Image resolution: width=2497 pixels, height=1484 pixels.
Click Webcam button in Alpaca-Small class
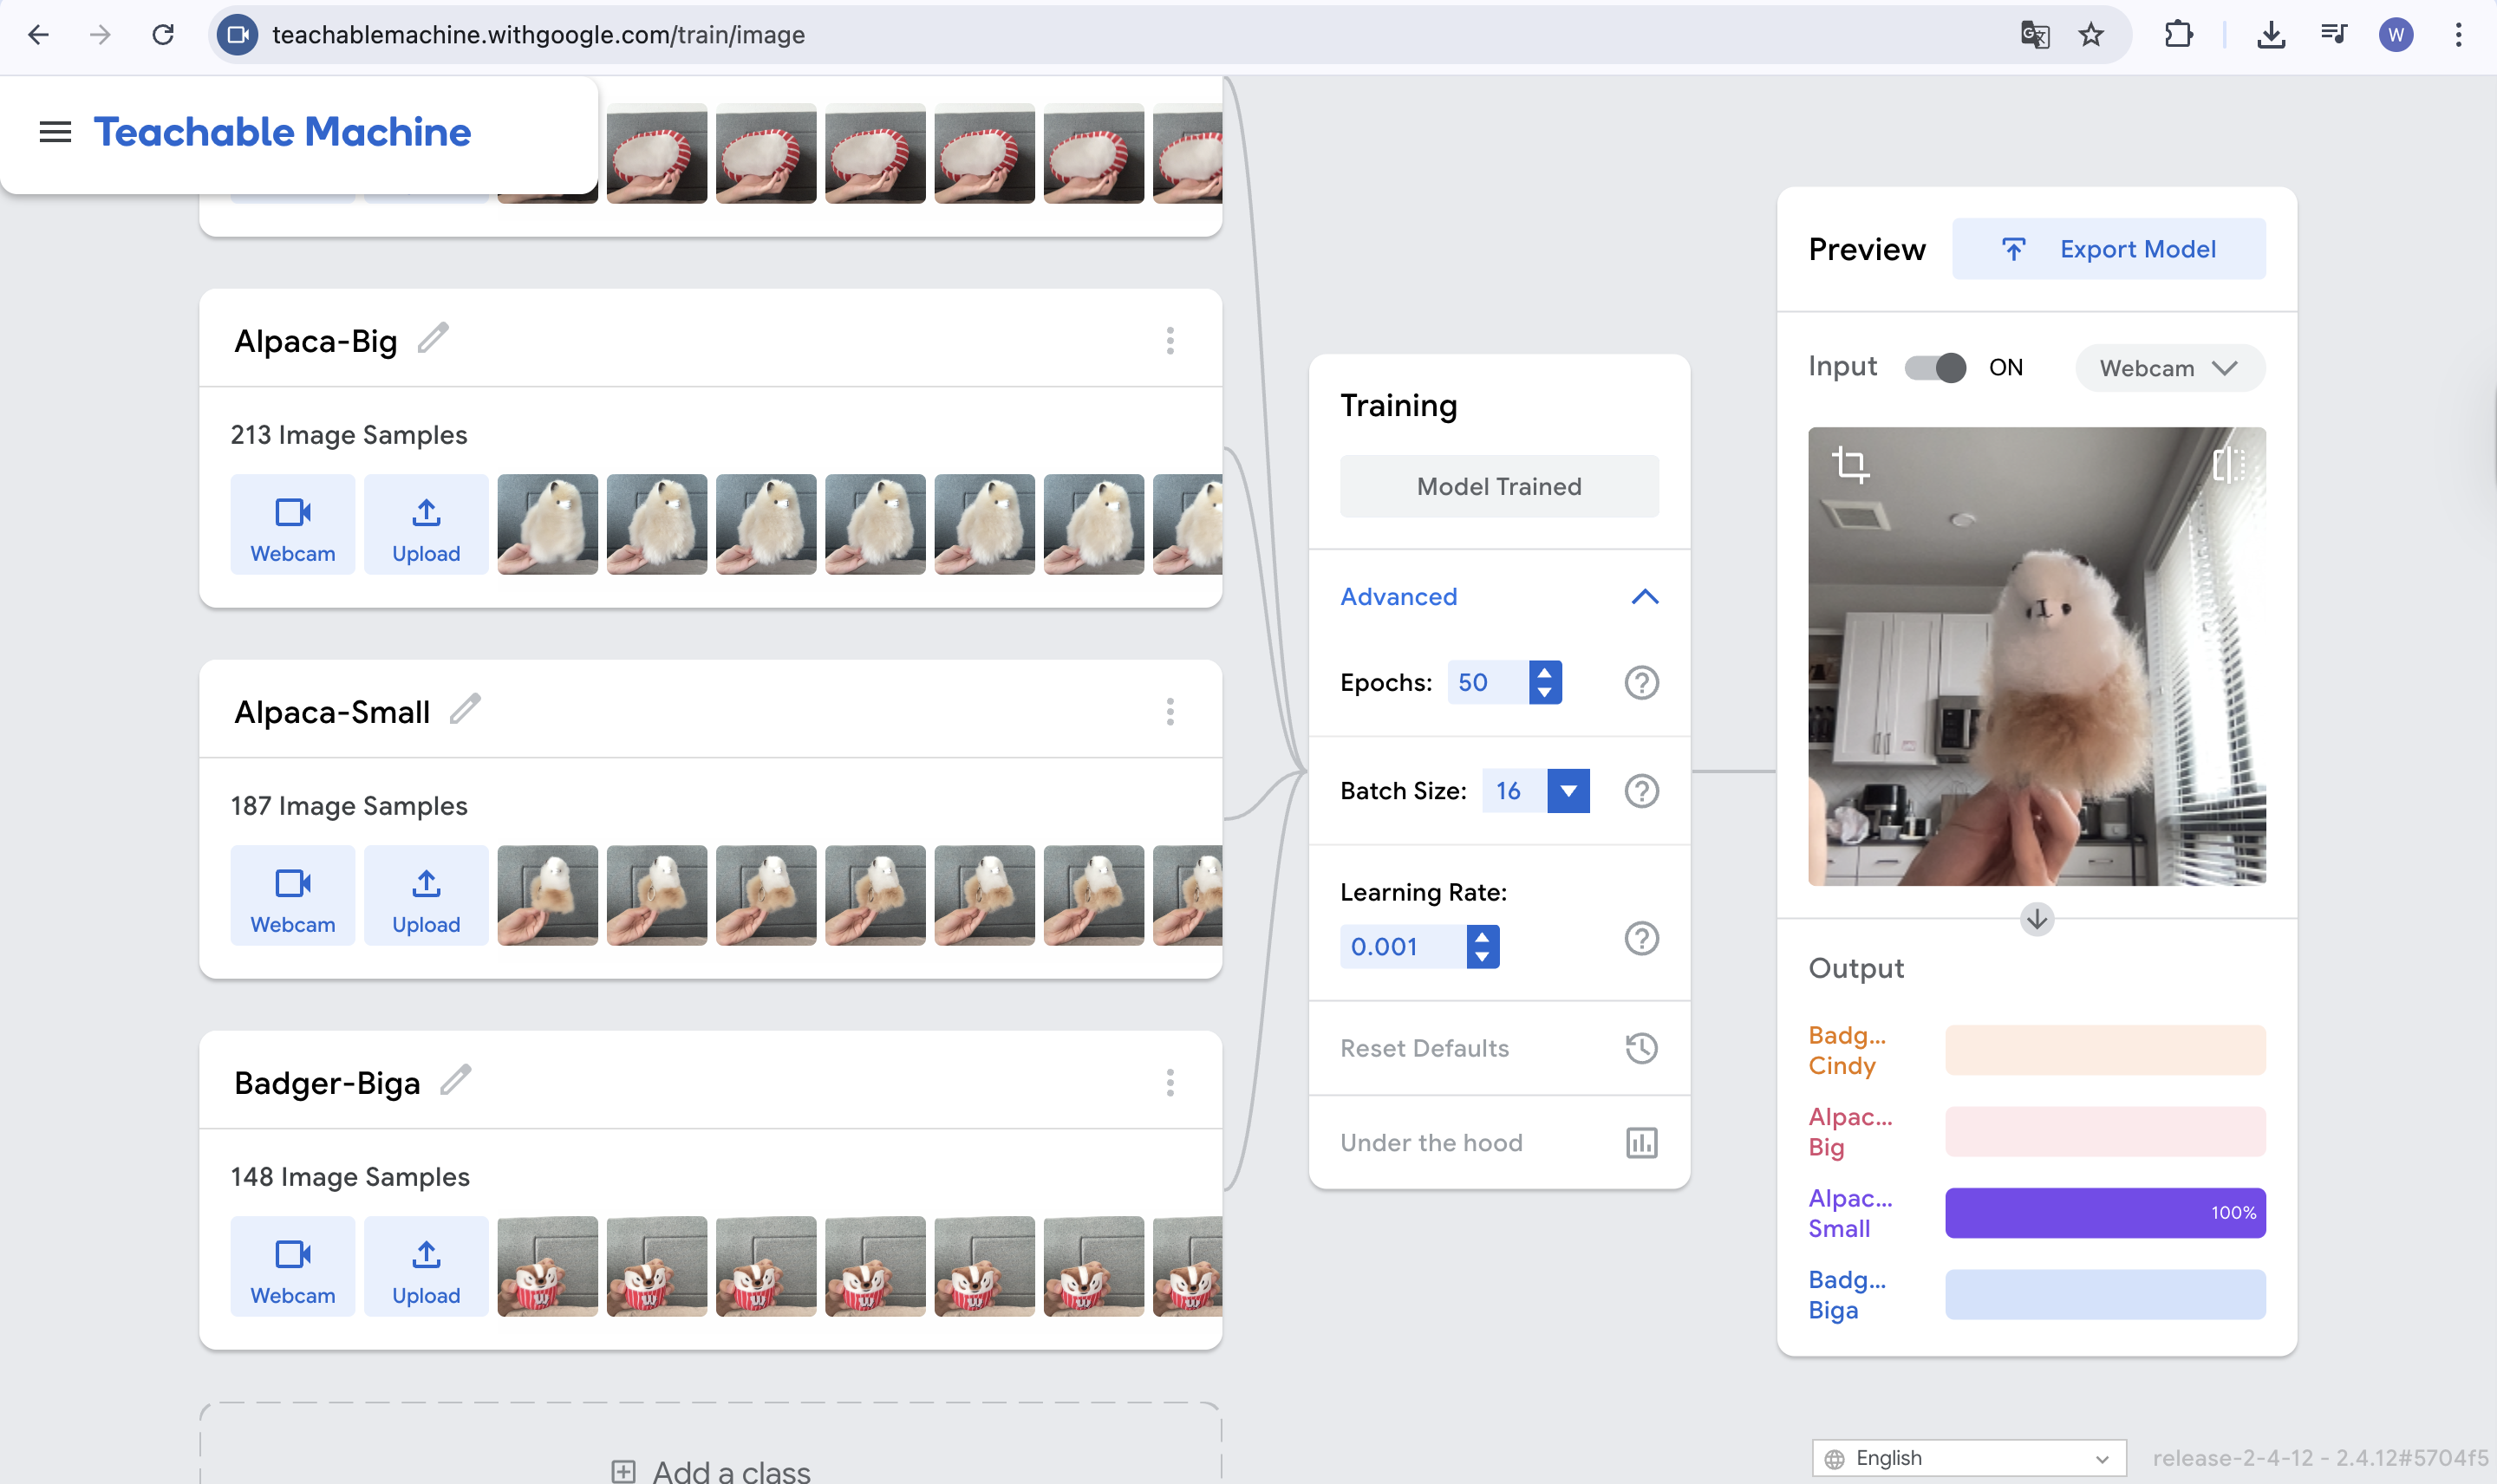tap(292, 896)
